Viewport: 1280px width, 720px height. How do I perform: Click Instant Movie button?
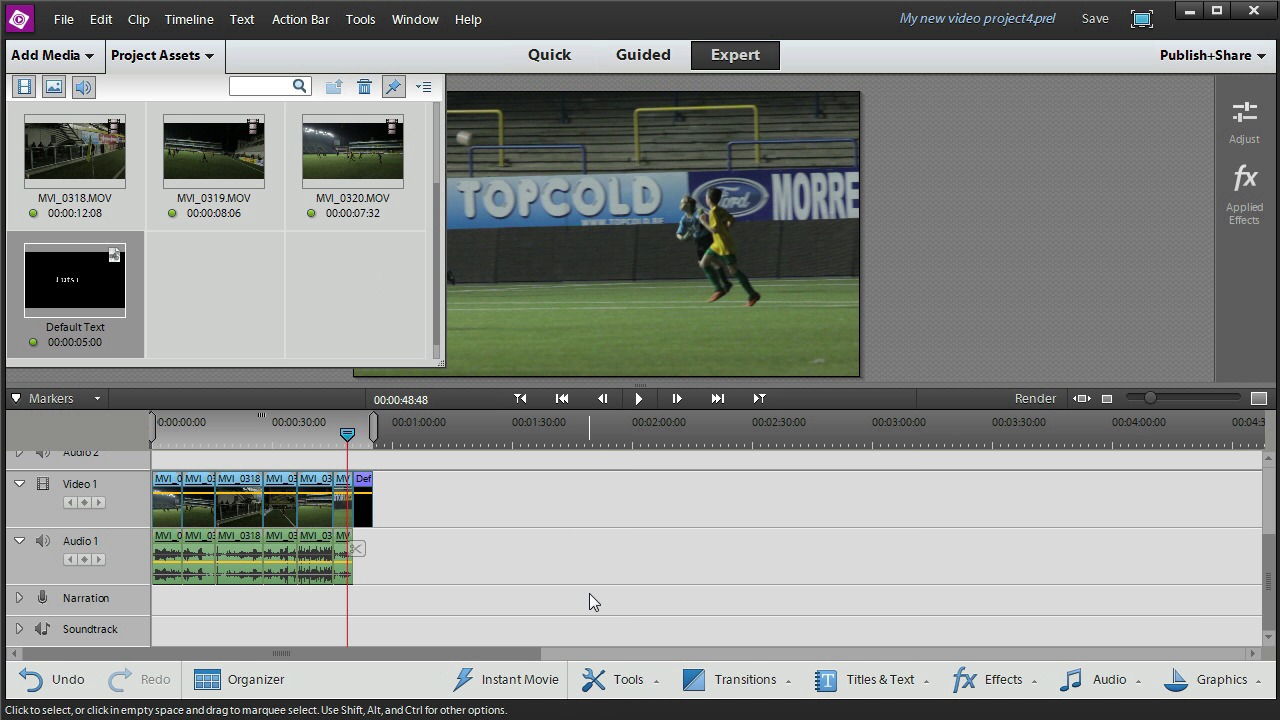(506, 679)
